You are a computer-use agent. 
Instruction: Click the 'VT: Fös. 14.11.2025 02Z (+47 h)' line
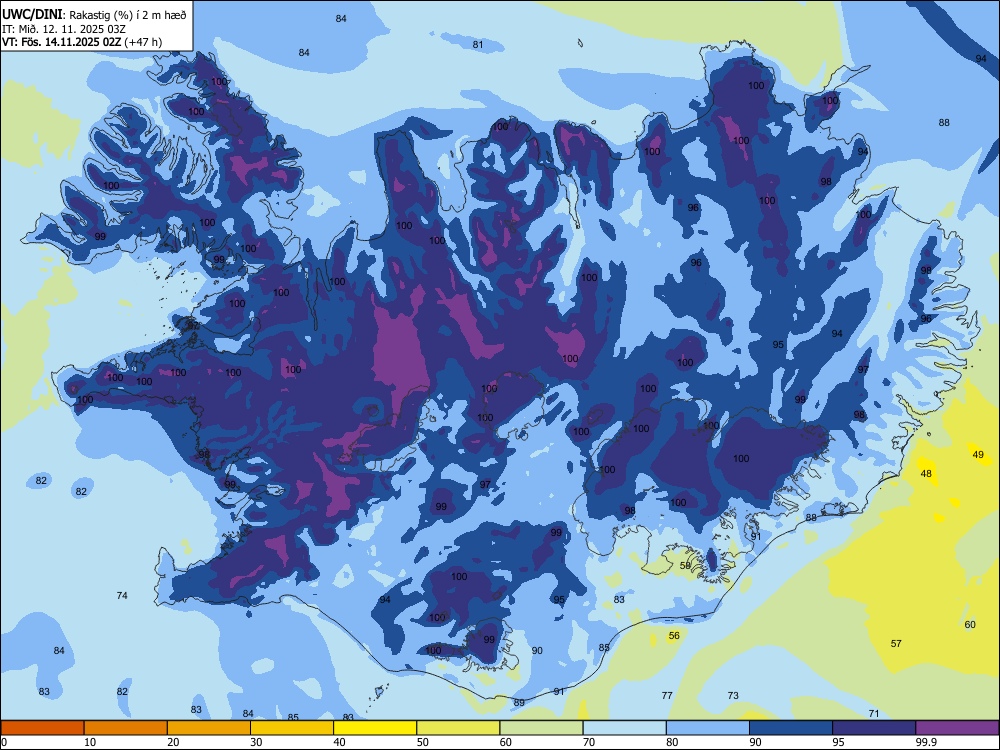[x=82, y=42]
